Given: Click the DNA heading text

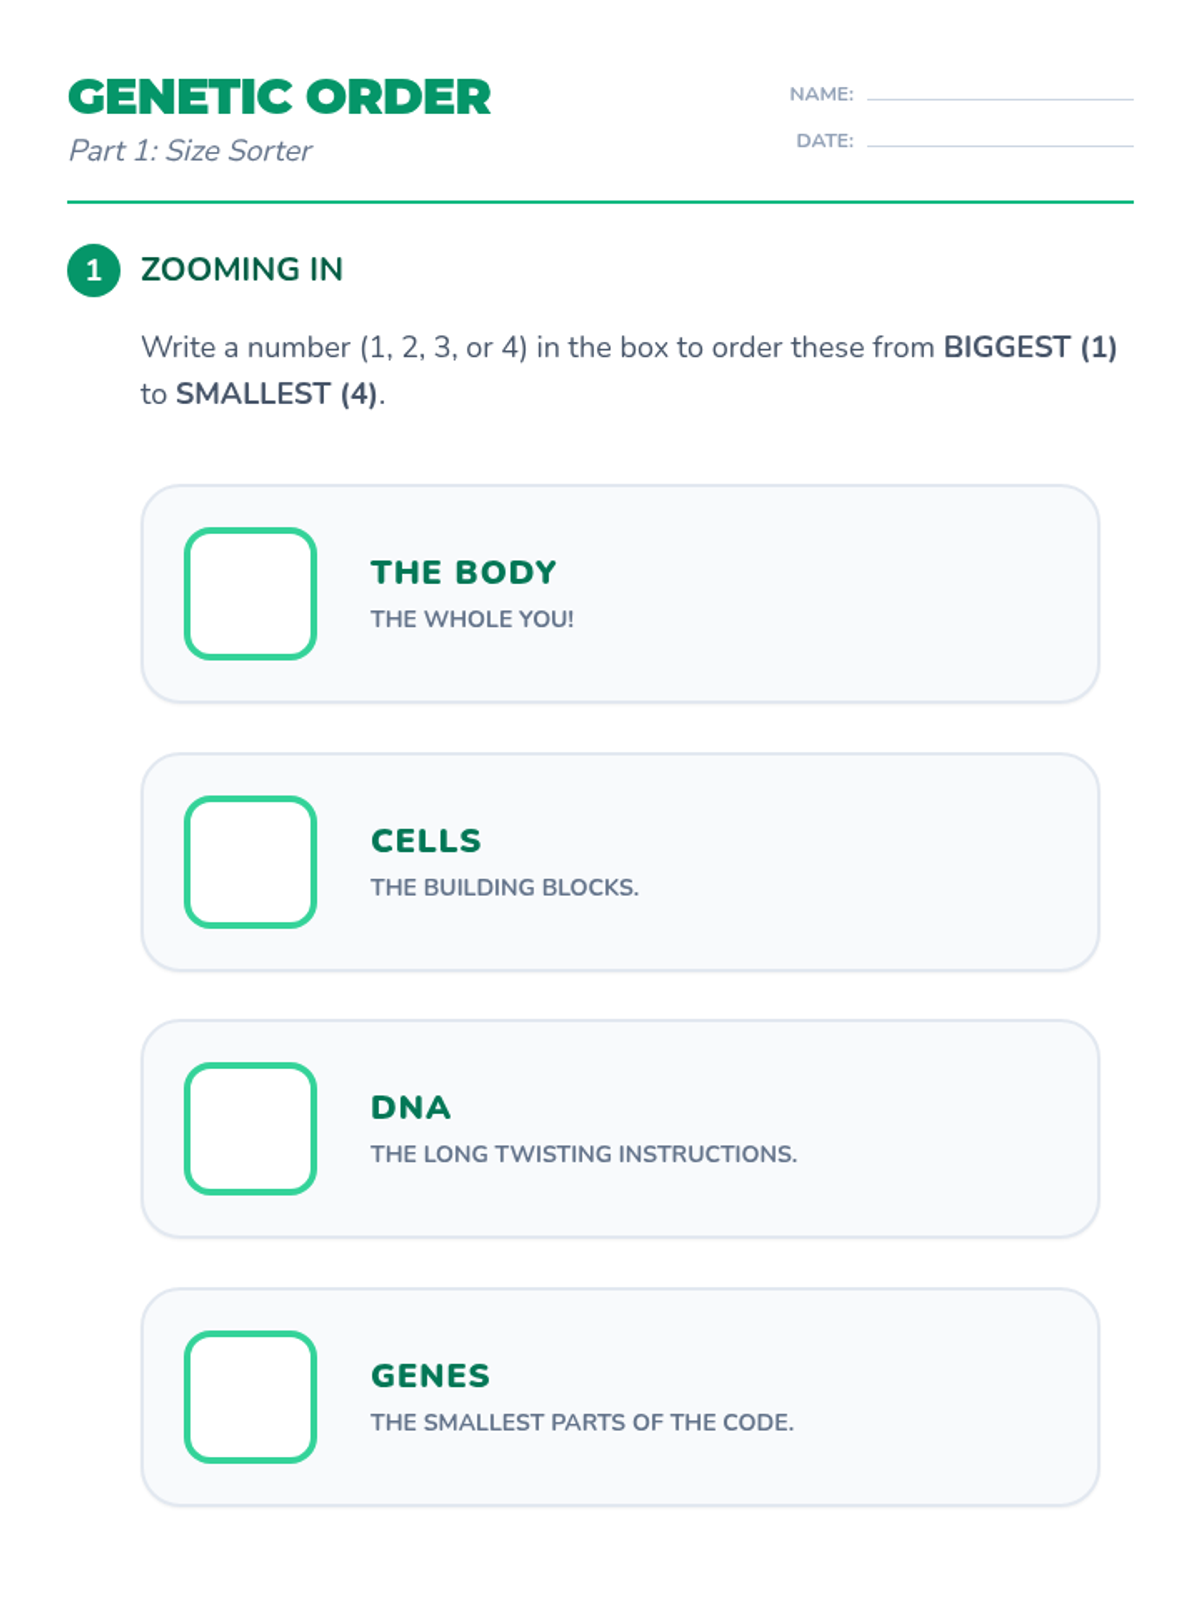Looking at the screenshot, I should coord(411,1107).
